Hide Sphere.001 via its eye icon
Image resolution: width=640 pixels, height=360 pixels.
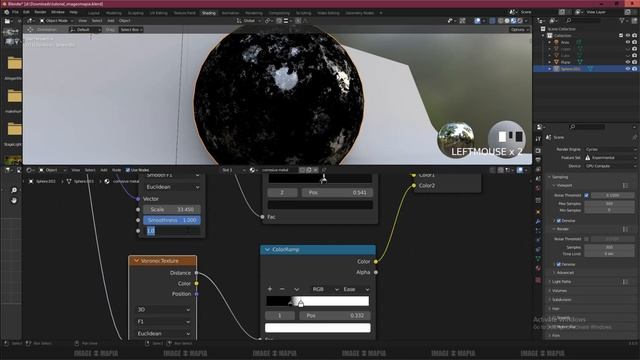point(628,69)
